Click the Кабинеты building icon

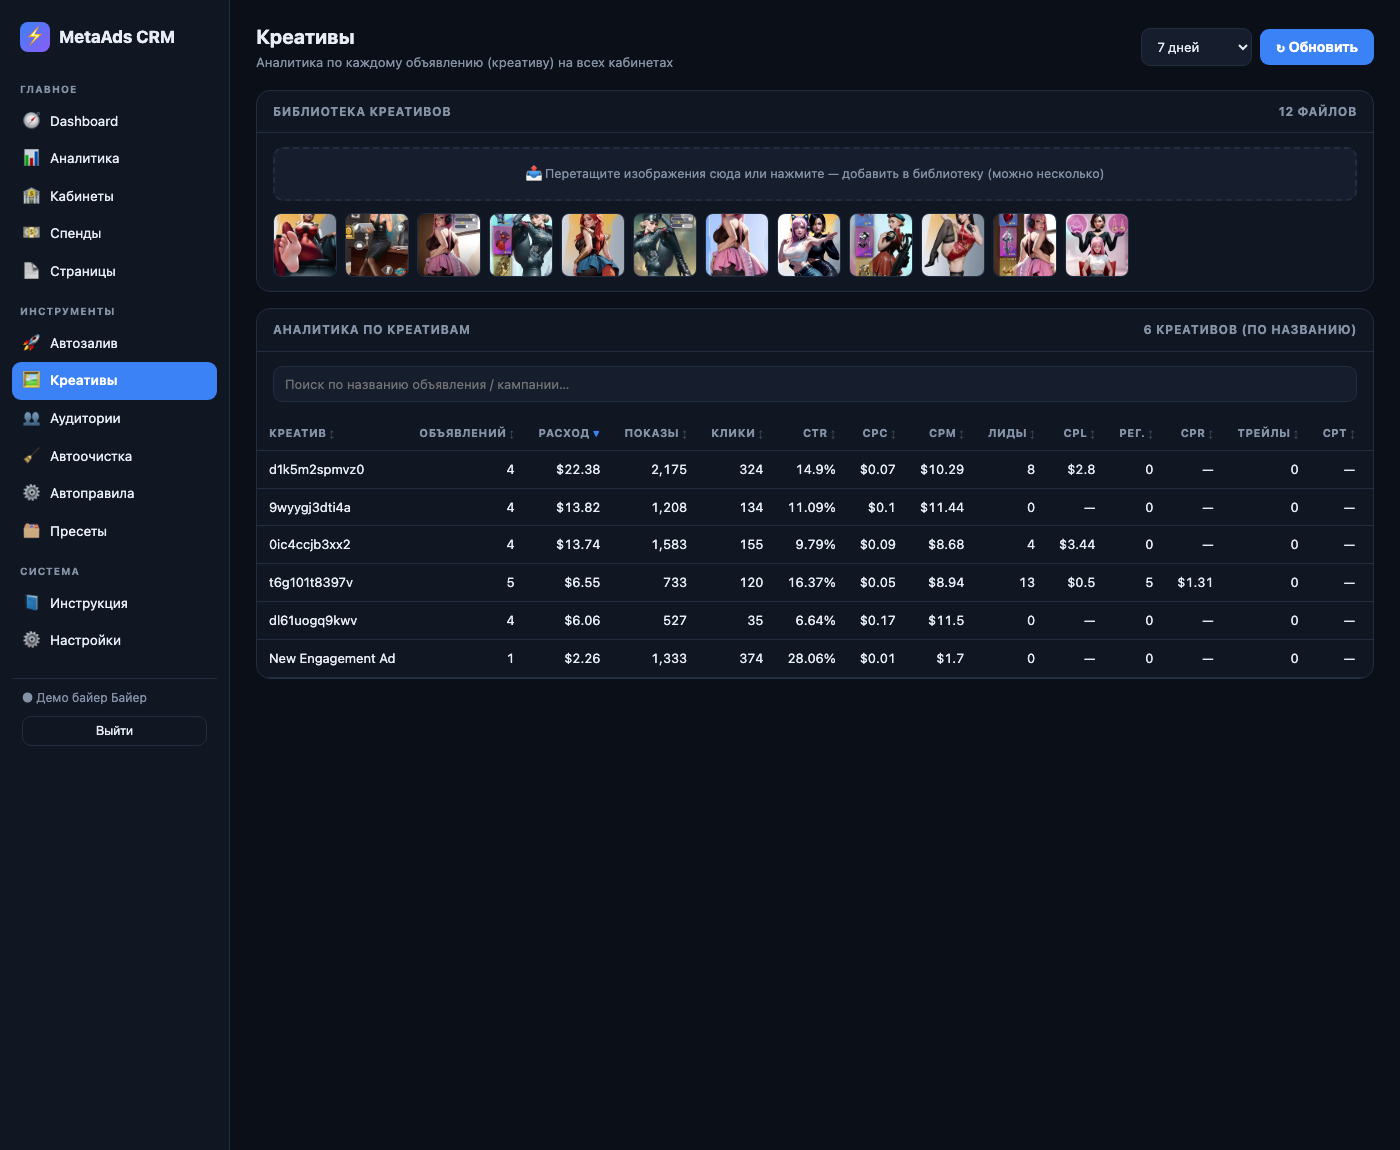pyautogui.click(x=32, y=196)
